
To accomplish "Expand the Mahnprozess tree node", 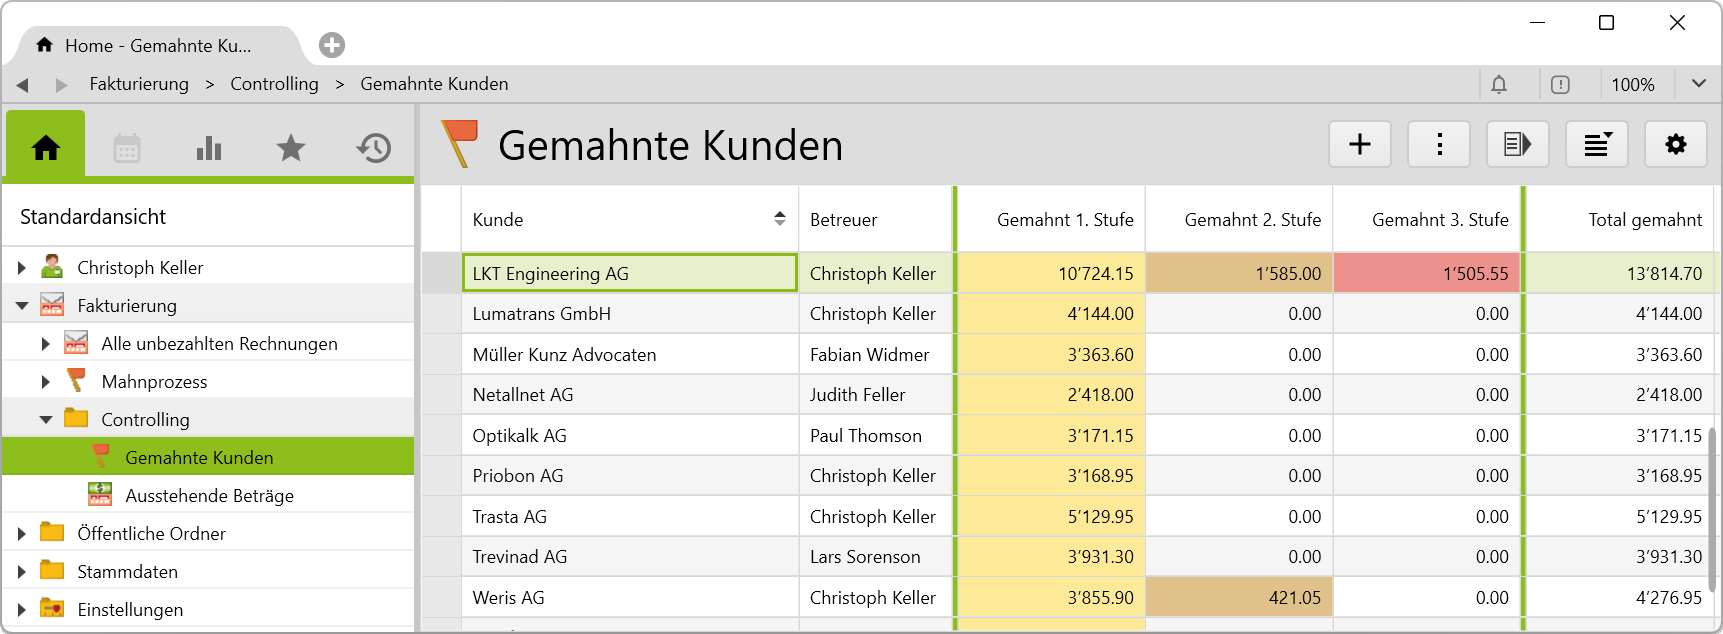I will pyautogui.click(x=46, y=382).
